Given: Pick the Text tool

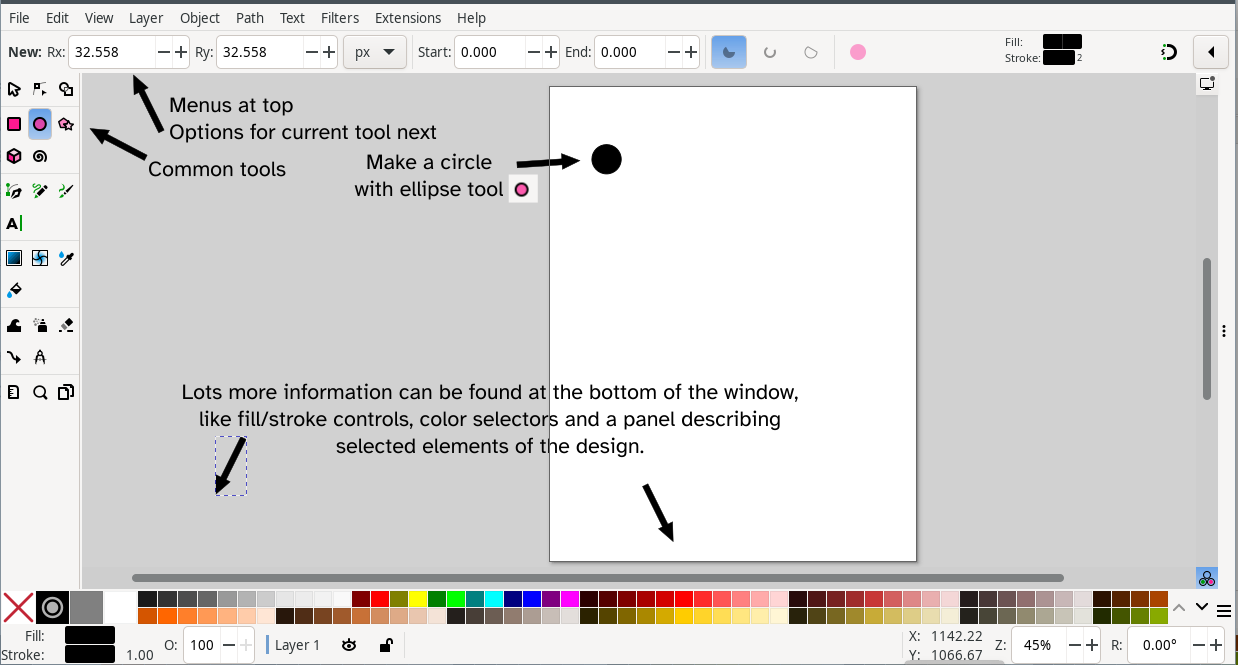Looking at the screenshot, I should 14,223.
